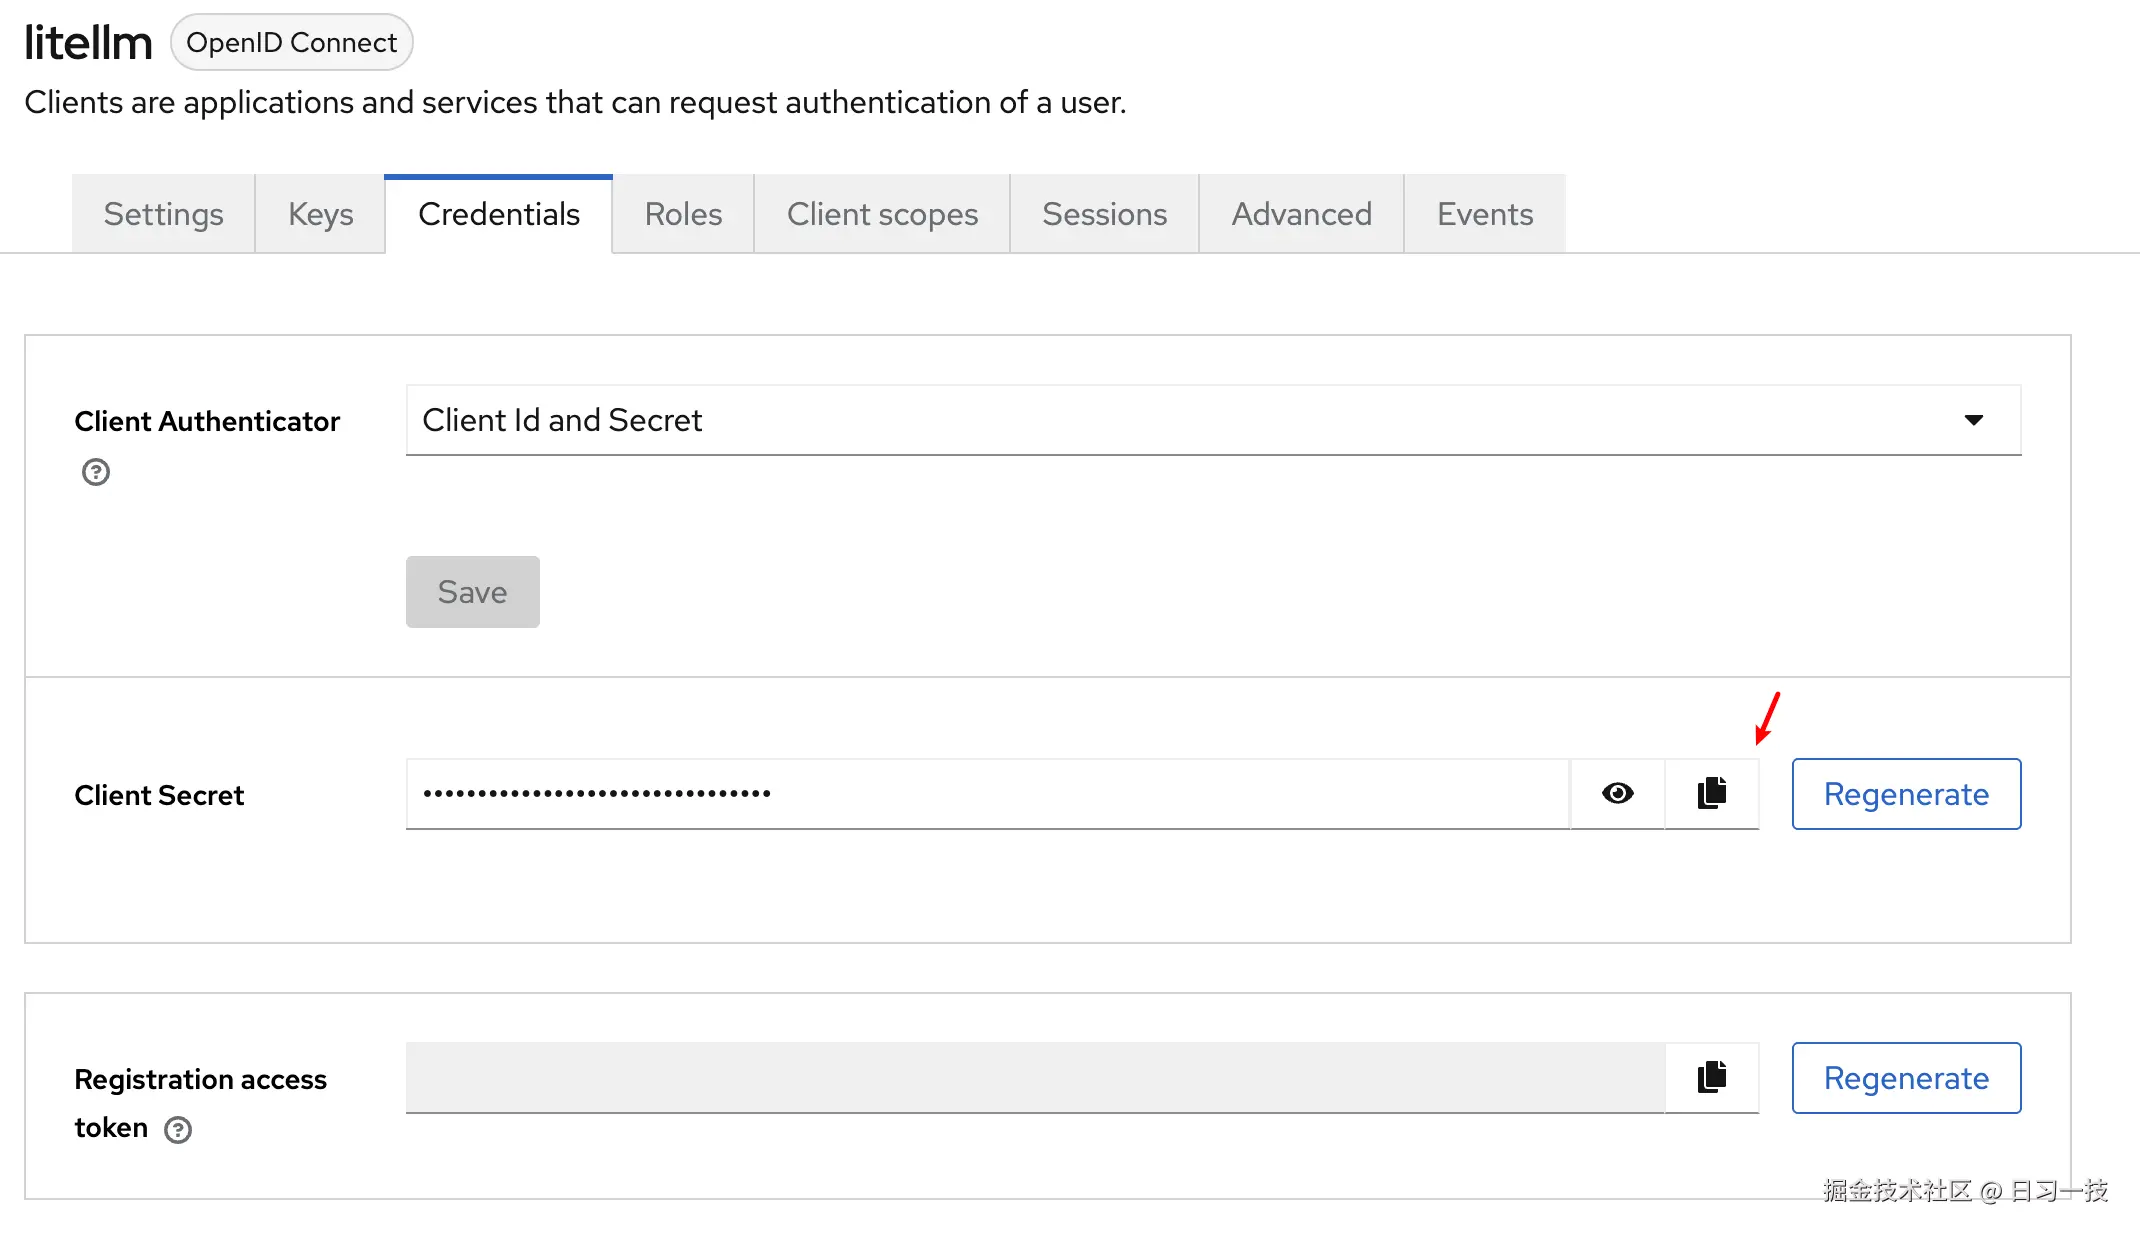
Task: Click the OpenID Connect badge
Action: [x=291, y=42]
